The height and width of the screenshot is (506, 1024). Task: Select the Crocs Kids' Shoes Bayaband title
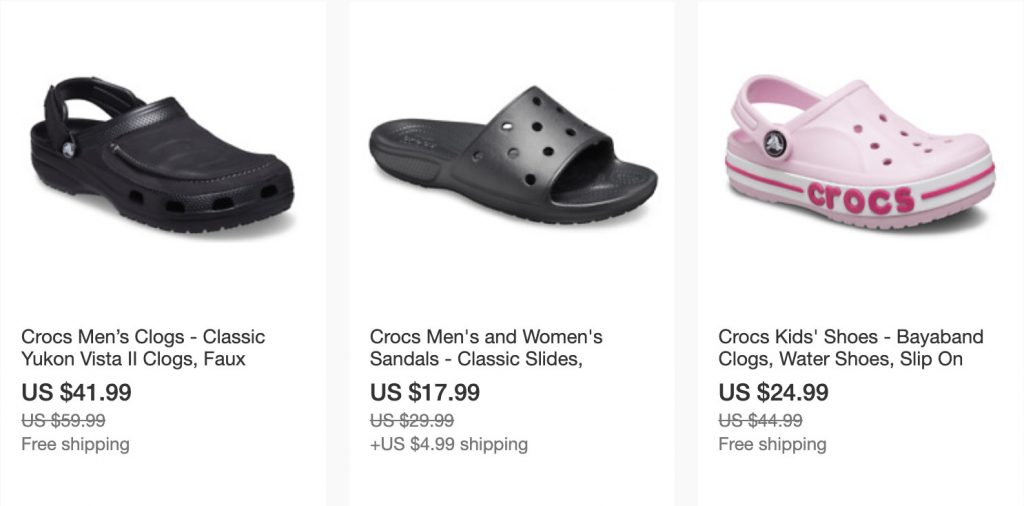click(850, 348)
